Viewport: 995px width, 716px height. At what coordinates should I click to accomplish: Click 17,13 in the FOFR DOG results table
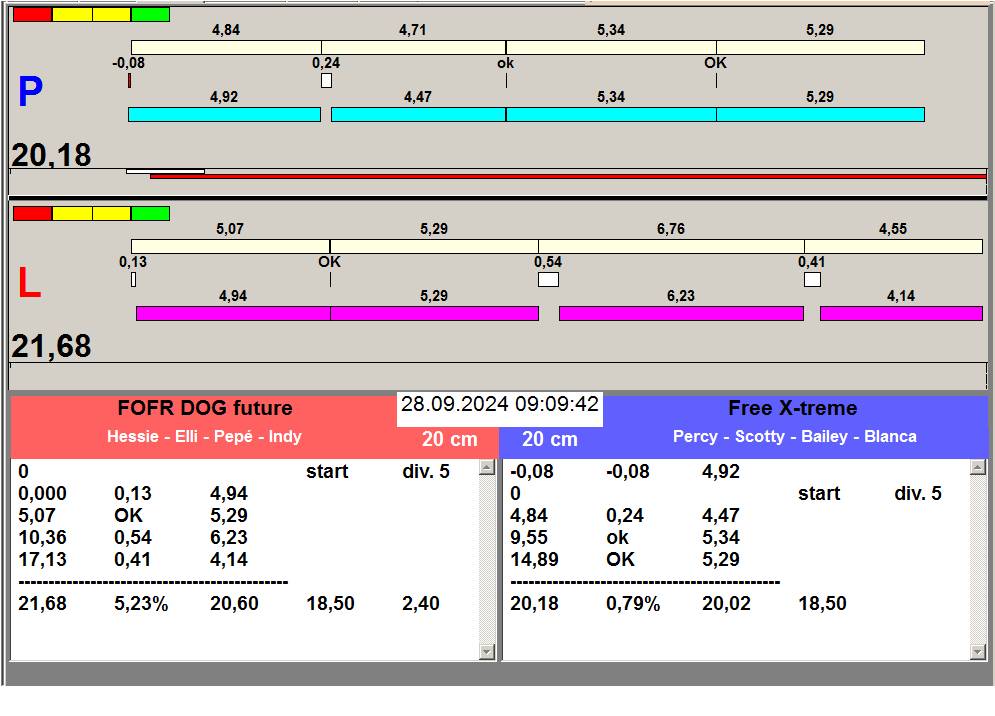point(42,560)
